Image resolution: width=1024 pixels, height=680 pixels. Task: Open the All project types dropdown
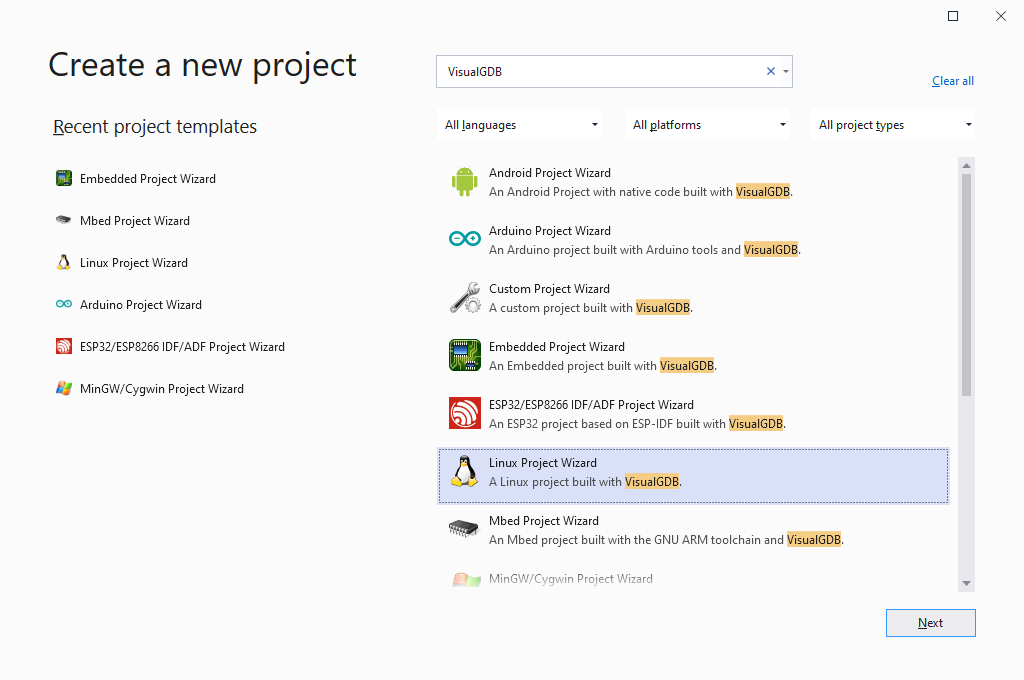(893, 124)
